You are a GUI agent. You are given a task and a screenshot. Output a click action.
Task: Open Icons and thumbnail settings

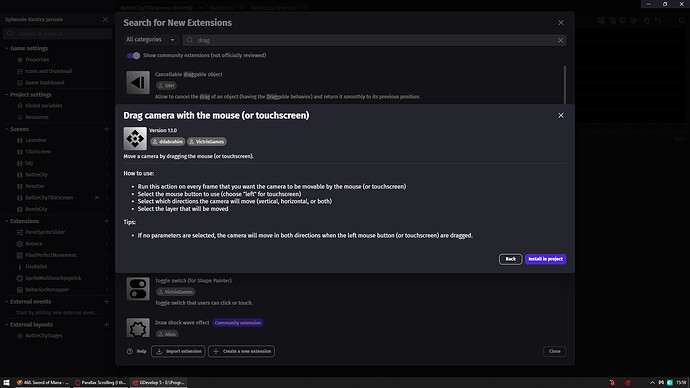tap(48, 71)
